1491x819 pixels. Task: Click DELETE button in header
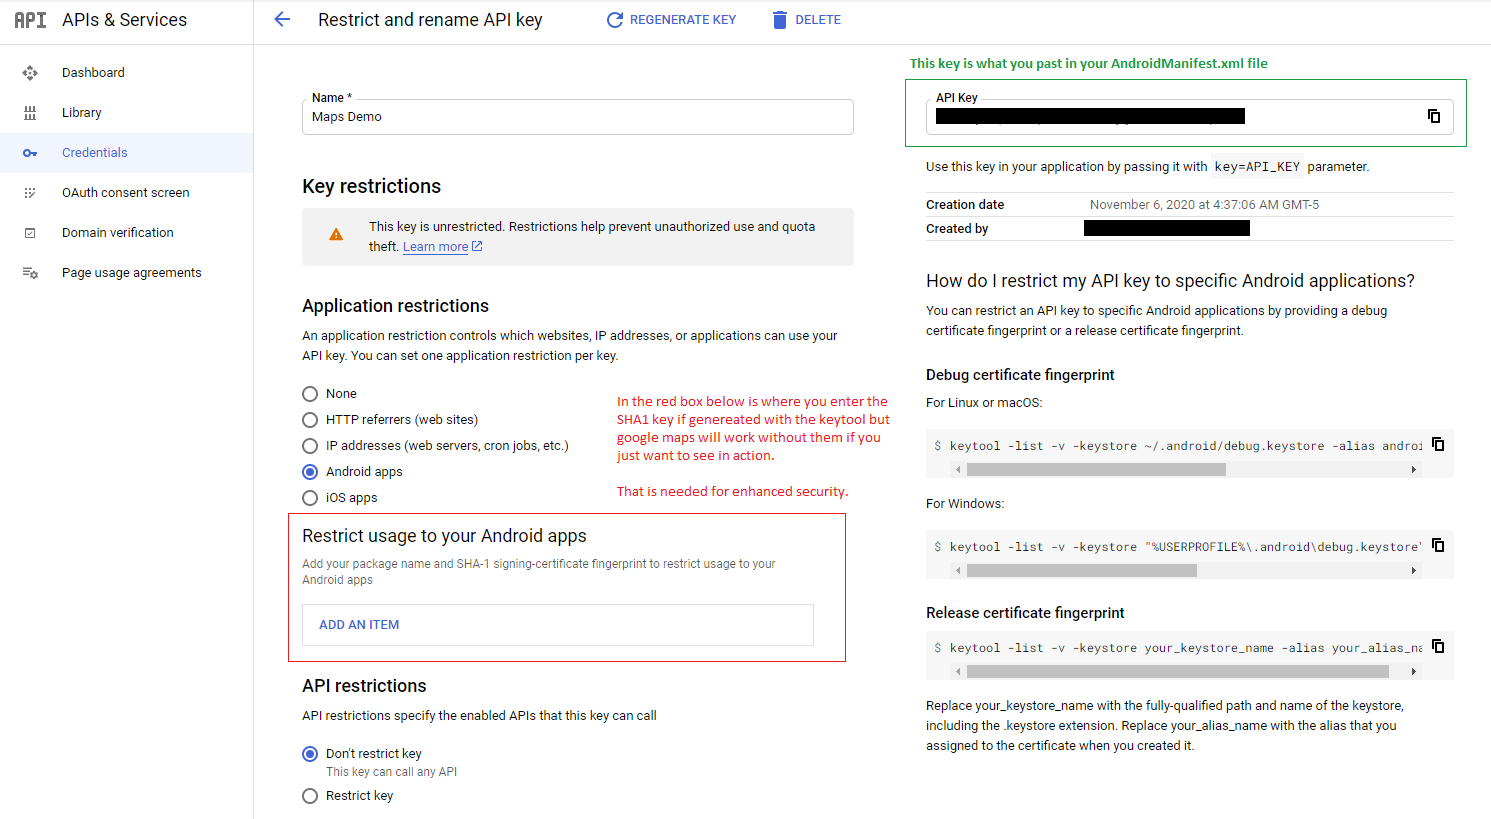point(806,20)
